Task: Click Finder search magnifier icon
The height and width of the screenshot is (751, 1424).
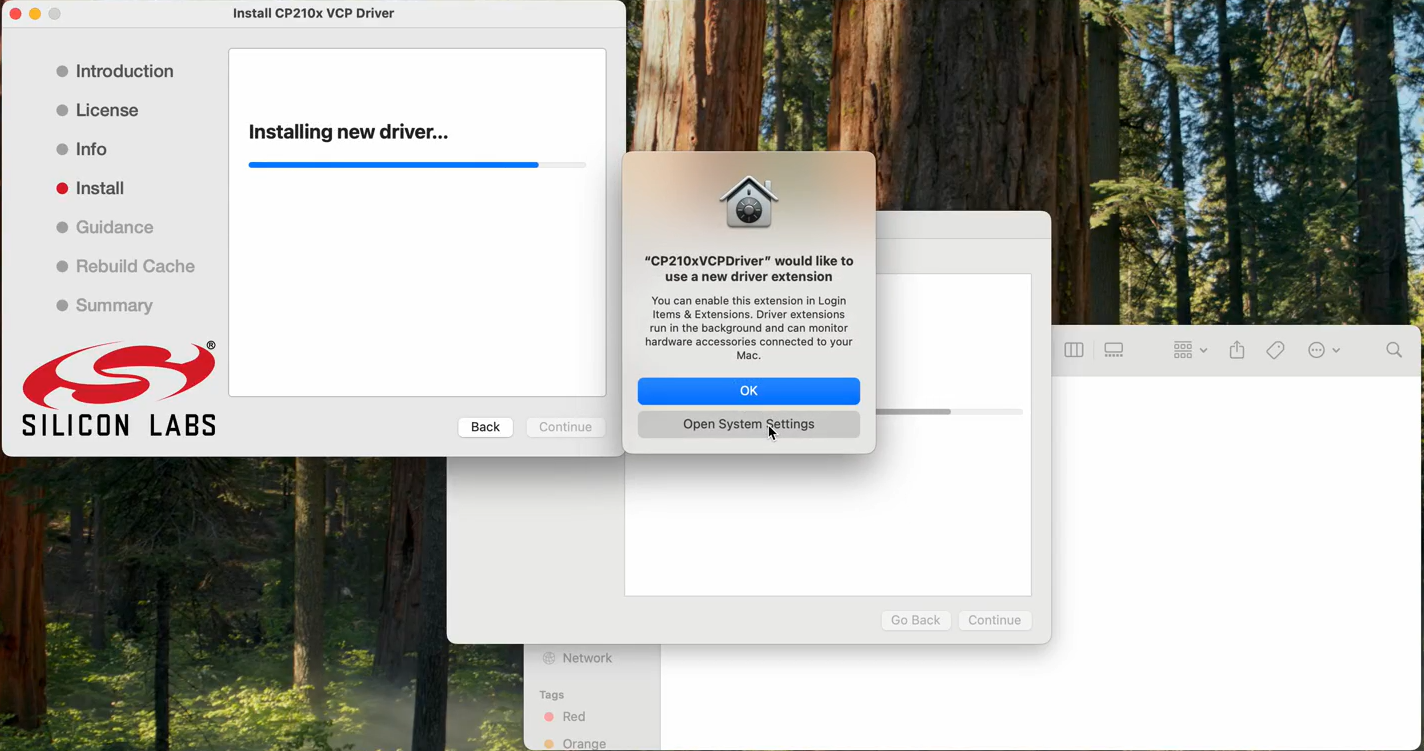Action: coord(1394,351)
